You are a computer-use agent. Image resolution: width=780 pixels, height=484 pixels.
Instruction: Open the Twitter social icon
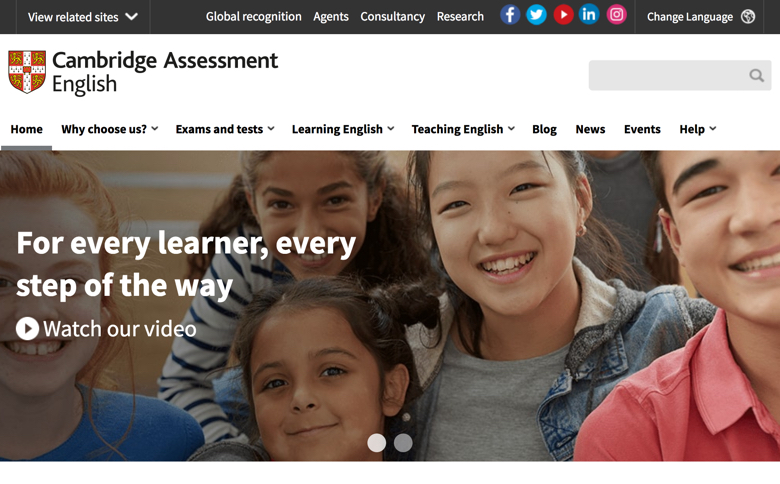tap(536, 15)
